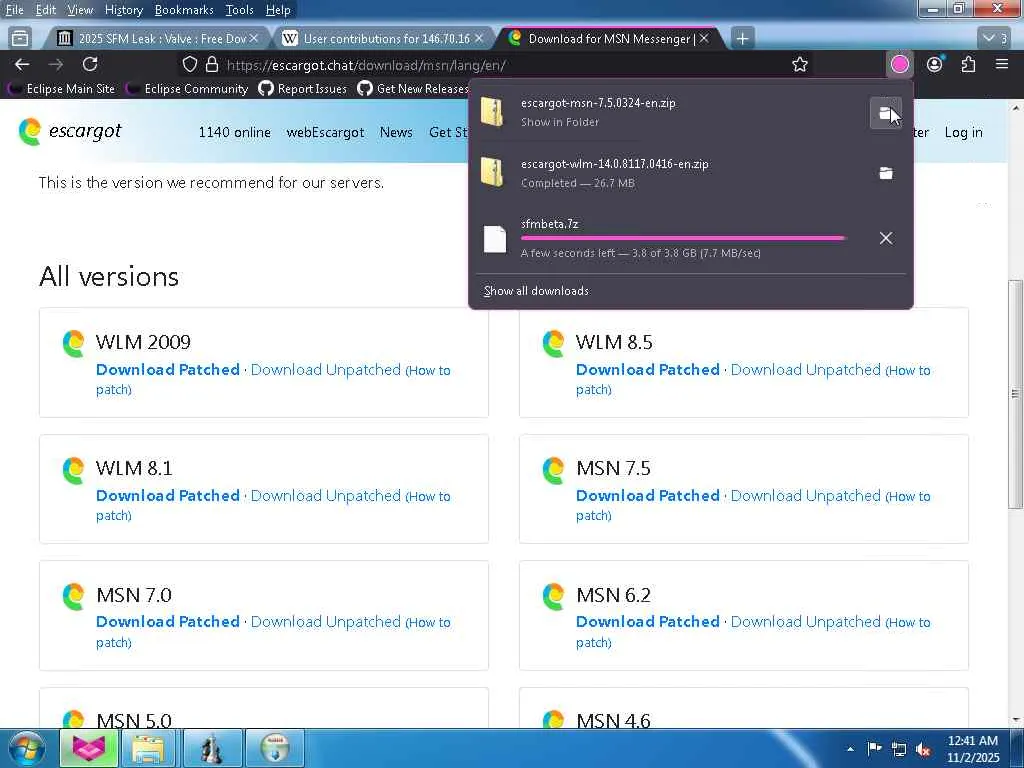Click the Show in Folder text under escargot-msn
The image size is (1024, 768).
click(x=560, y=122)
